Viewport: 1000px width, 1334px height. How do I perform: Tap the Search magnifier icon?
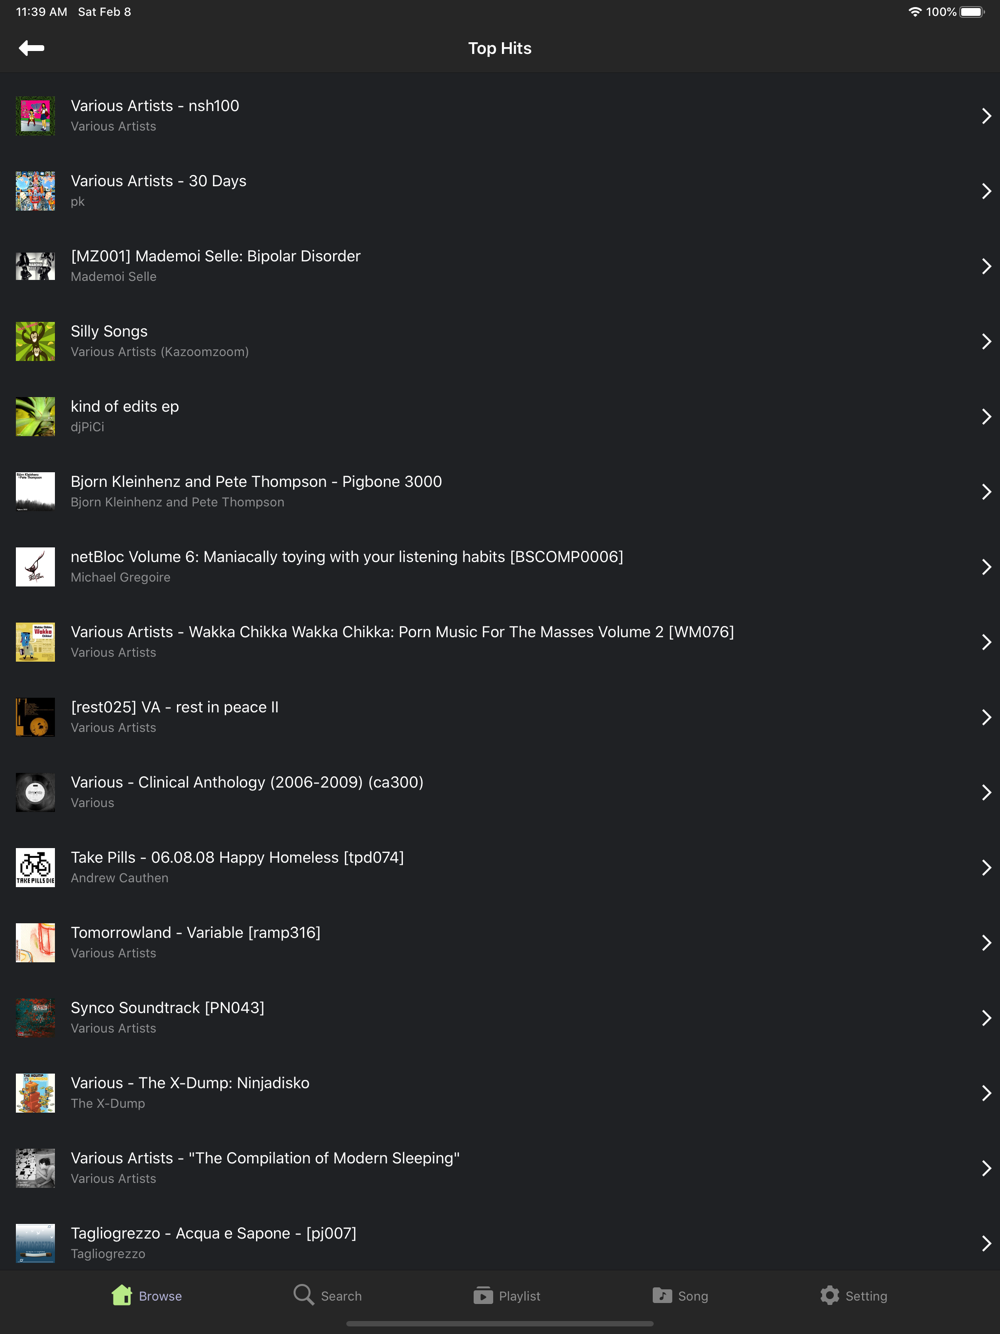click(303, 1295)
